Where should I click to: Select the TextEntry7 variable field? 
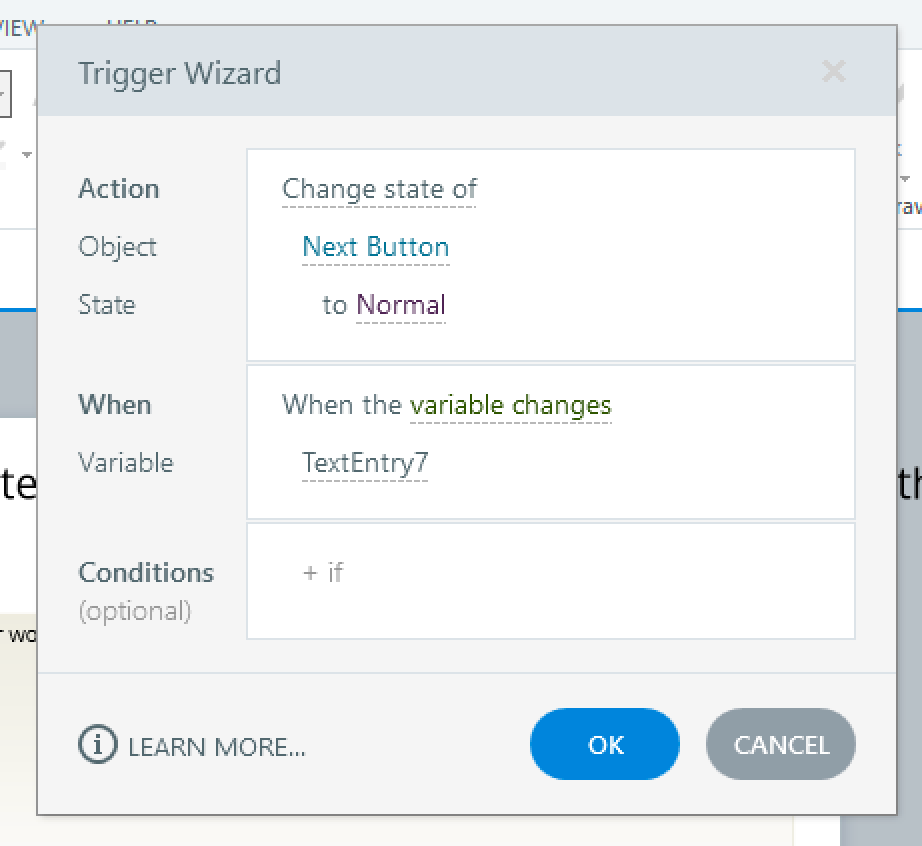[365, 463]
